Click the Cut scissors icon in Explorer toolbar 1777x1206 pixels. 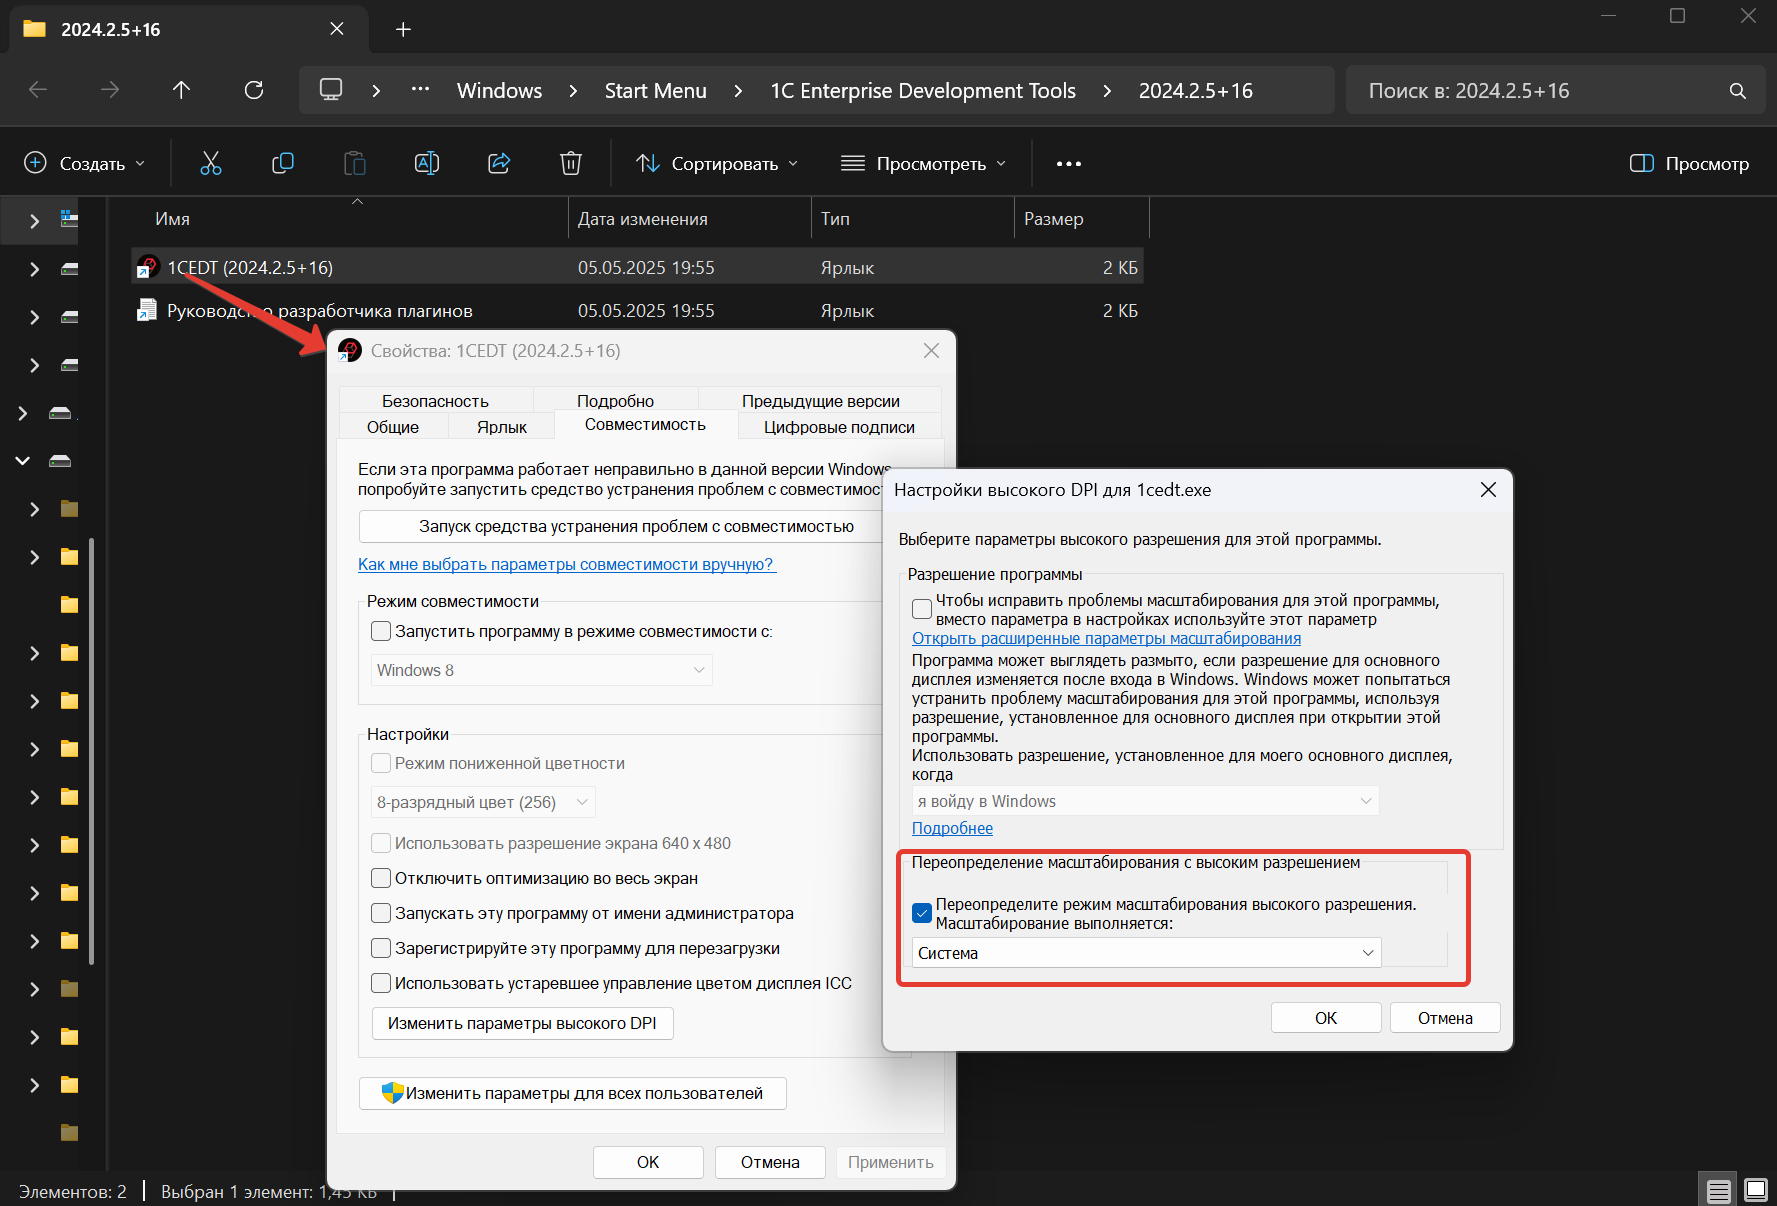(x=211, y=163)
